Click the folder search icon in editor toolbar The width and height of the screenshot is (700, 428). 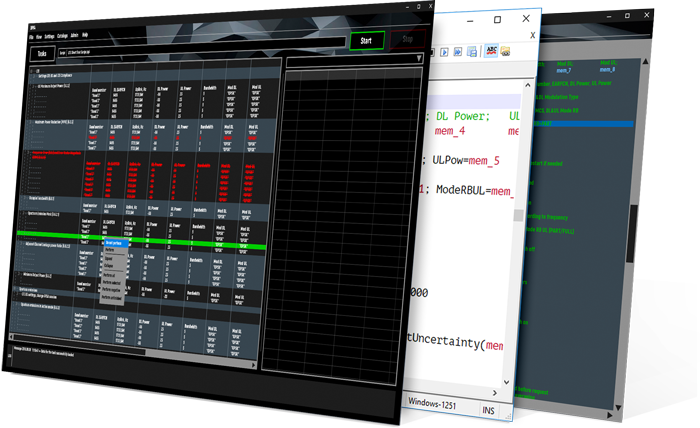[x=505, y=51]
